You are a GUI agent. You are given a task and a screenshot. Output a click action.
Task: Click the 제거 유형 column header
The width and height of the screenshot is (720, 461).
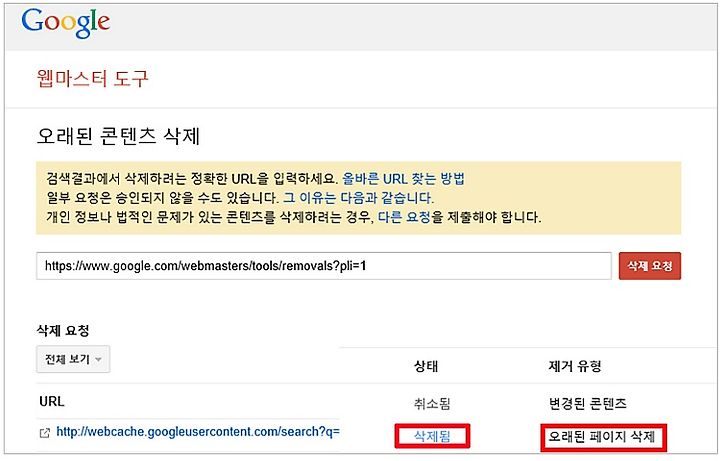click(575, 366)
